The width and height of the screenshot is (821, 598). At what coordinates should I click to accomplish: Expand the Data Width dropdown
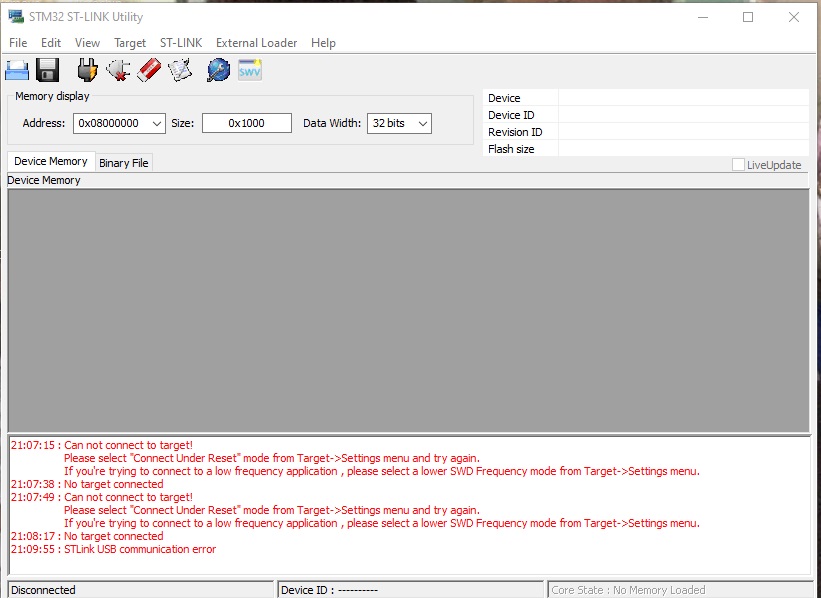coord(423,124)
